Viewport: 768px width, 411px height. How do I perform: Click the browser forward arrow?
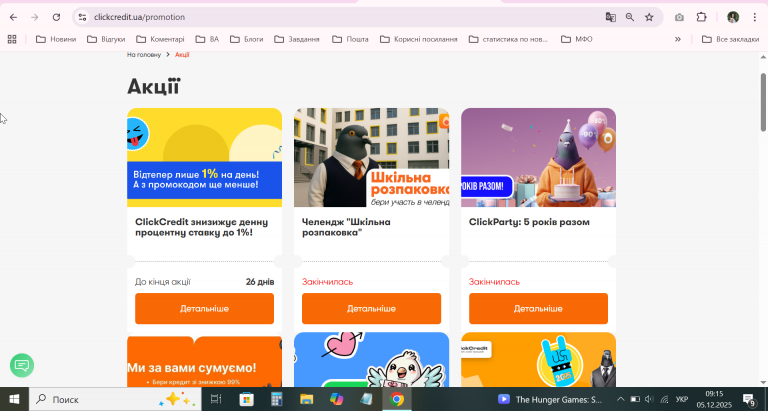point(34,17)
